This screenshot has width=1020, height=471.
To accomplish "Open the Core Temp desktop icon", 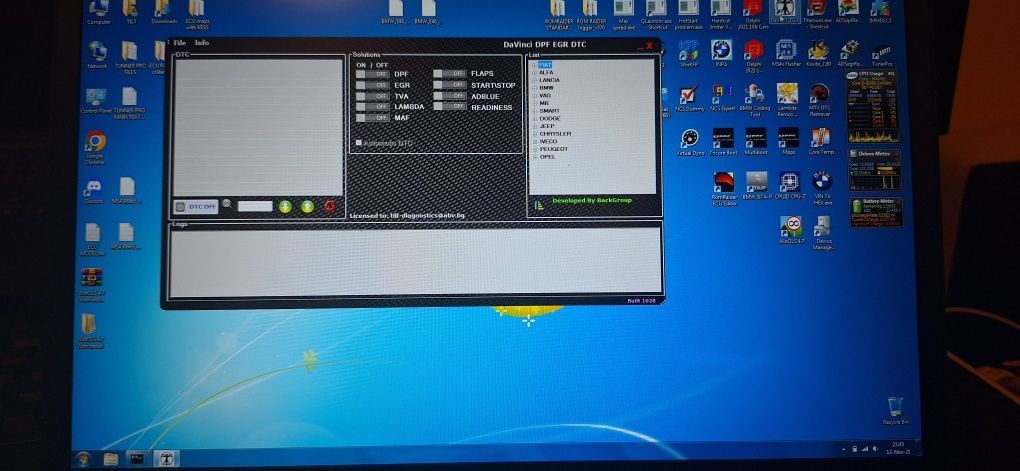I will coord(821,142).
